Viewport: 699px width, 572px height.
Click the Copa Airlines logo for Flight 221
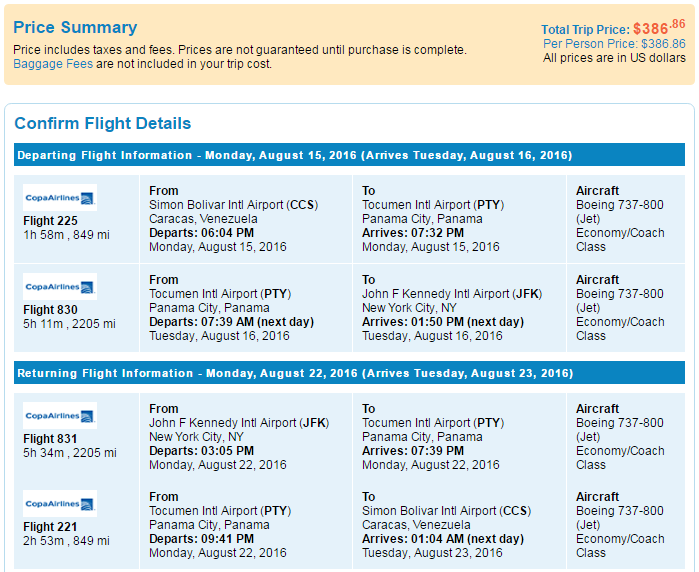pos(60,504)
